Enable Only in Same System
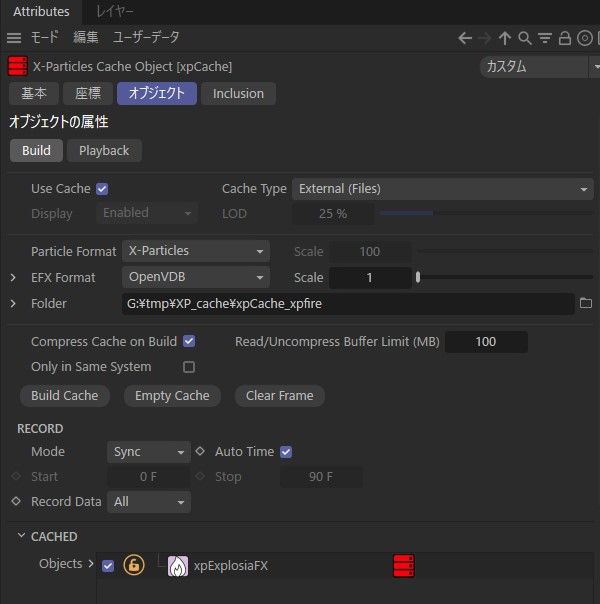The height and width of the screenshot is (604, 600). click(x=189, y=367)
